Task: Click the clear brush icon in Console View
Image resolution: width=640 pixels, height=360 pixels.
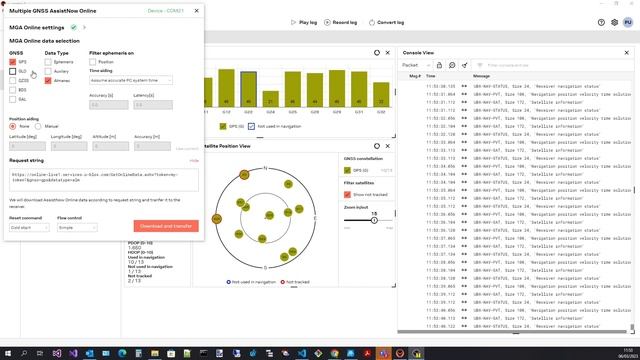Action: coord(464,65)
